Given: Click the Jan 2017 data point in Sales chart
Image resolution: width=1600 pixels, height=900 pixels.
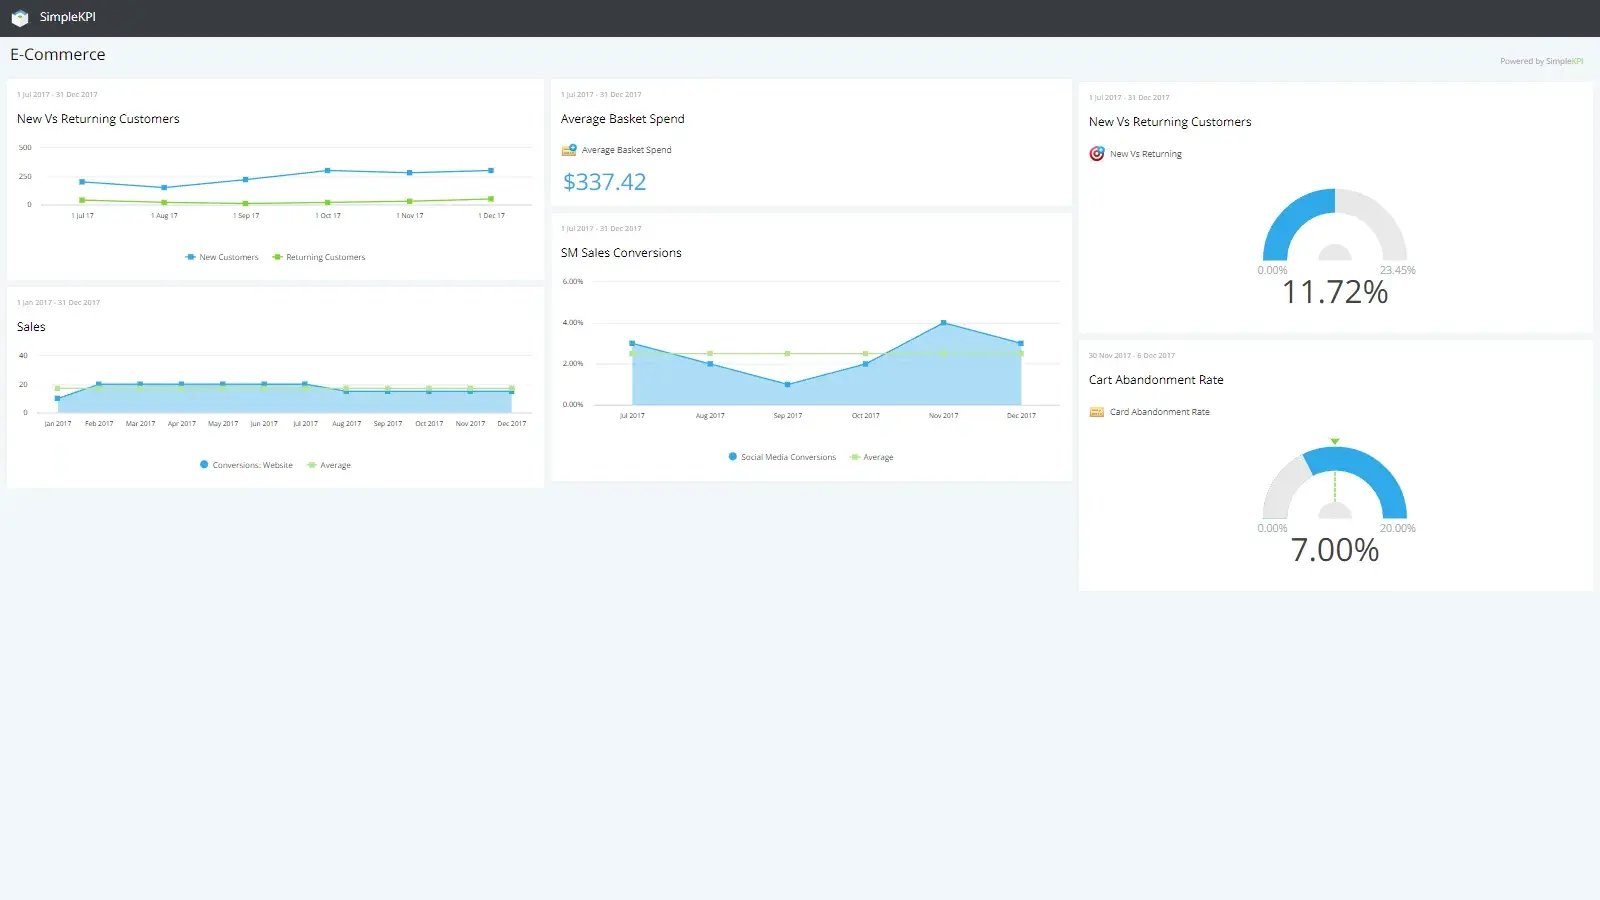Looking at the screenshot, I should point(58,399).
